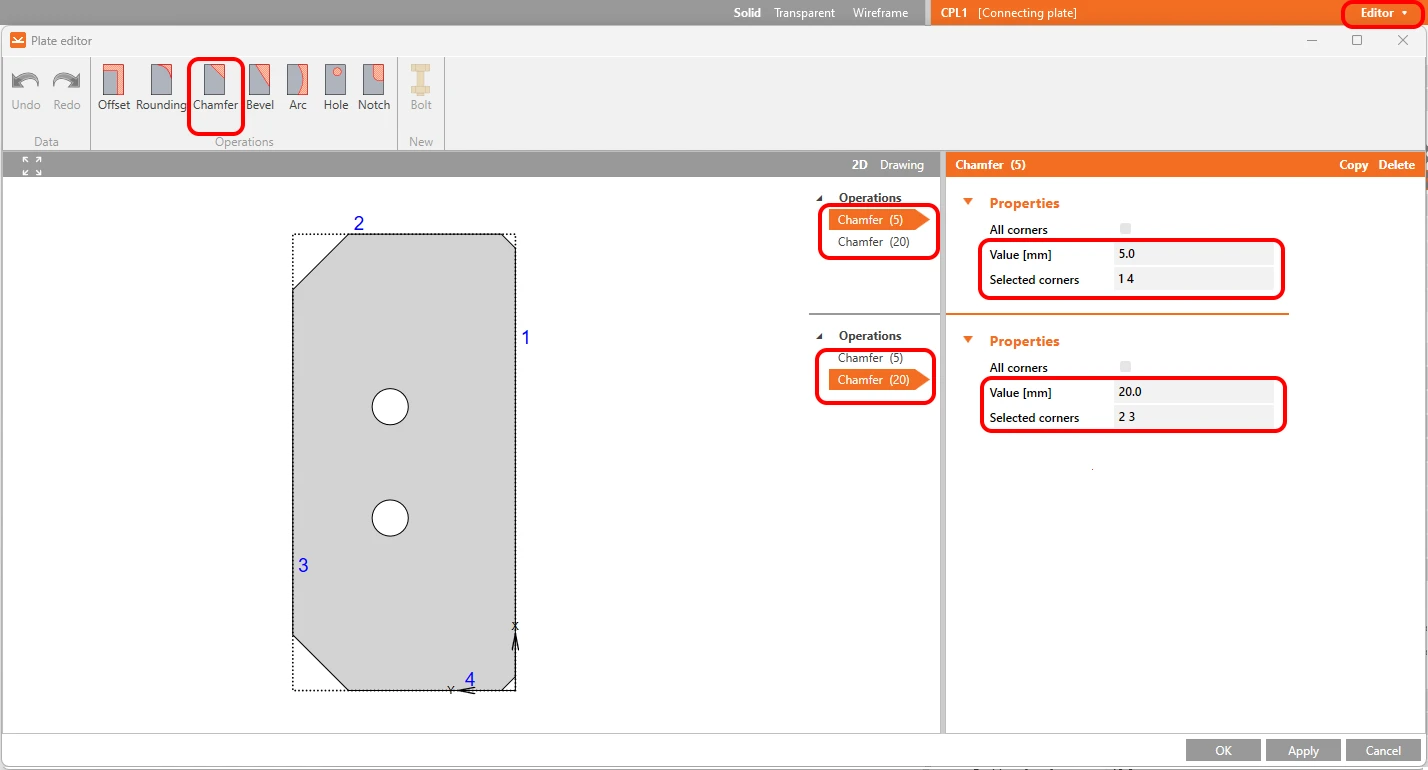The height and width of the screenshot is (770, 1428).
Task: Confirm changes with the OK button
Action: tap(1223, 750)
